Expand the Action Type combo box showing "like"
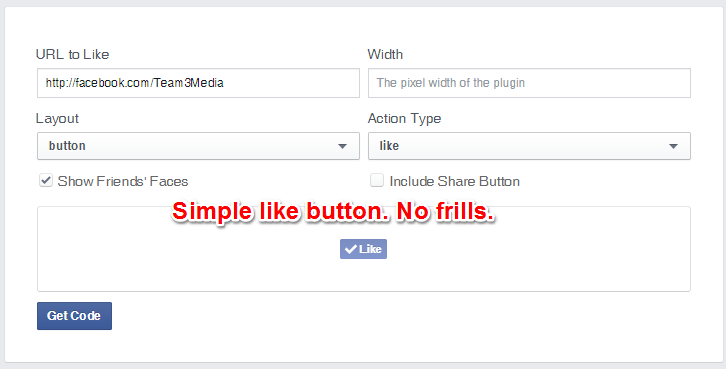The height and width of the screenshot is (369, 726). point(529,146)
